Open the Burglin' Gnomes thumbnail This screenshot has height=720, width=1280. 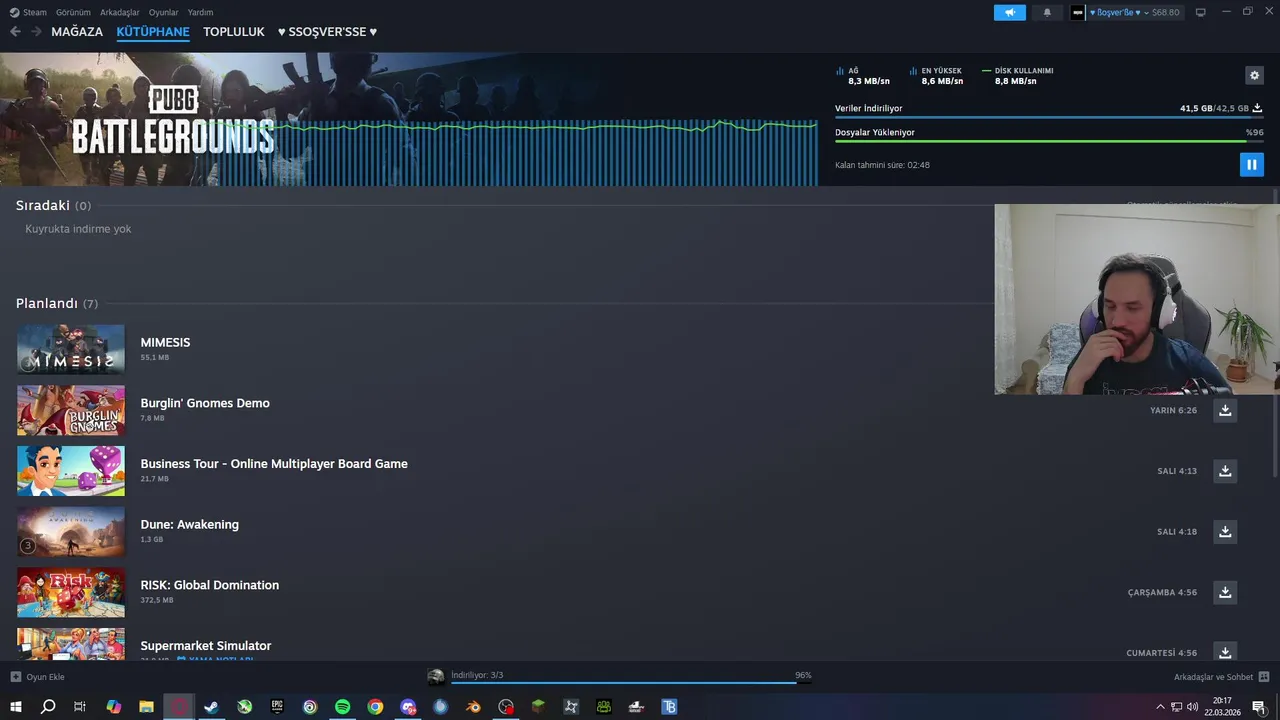point(71,410)
